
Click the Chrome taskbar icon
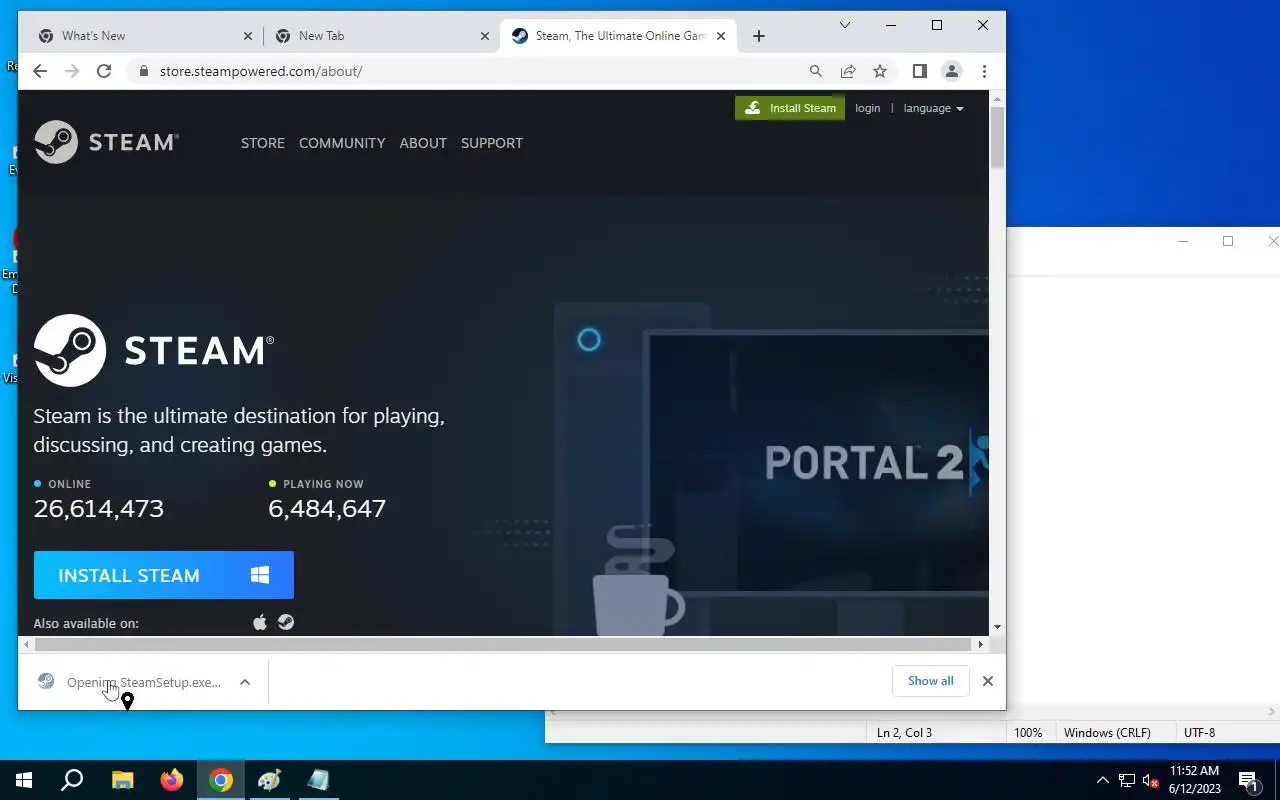(221, 780)
